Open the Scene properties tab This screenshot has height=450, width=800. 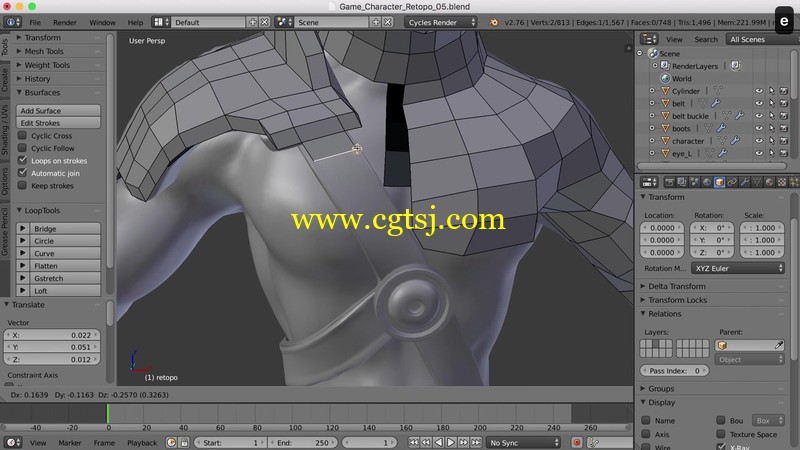(x=694, y=182)
